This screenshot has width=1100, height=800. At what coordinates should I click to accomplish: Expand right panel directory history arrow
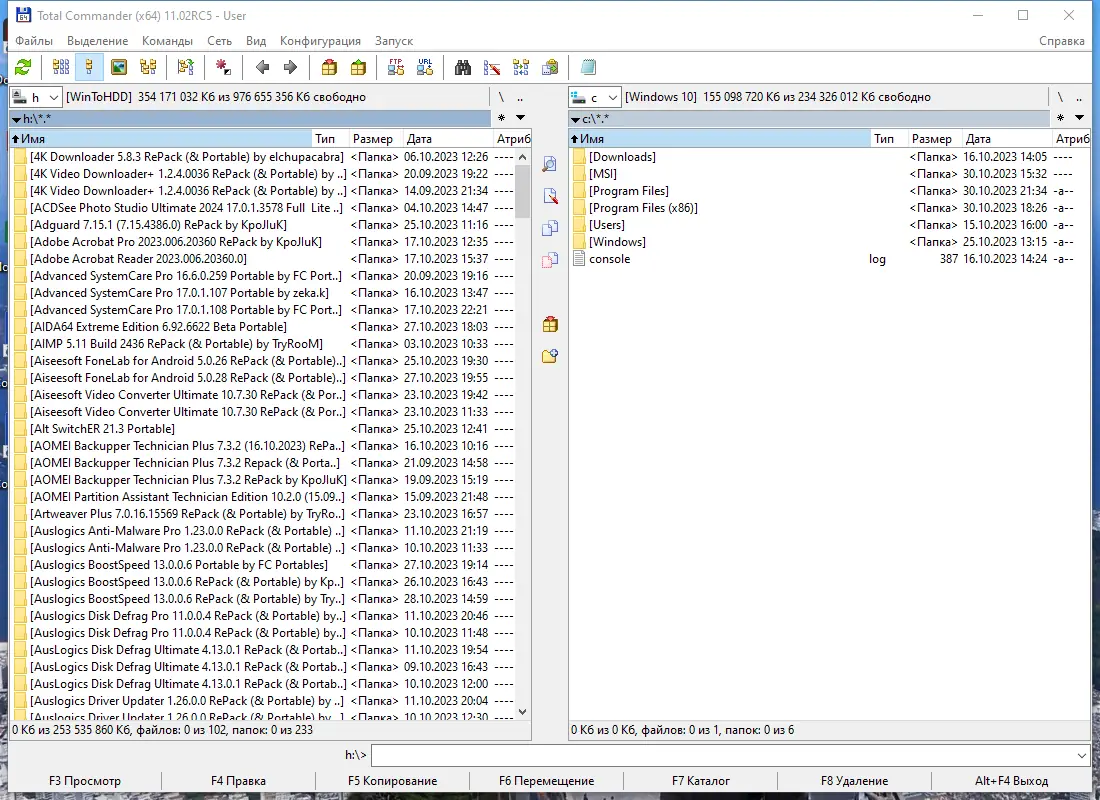[x=1079, y=118]
